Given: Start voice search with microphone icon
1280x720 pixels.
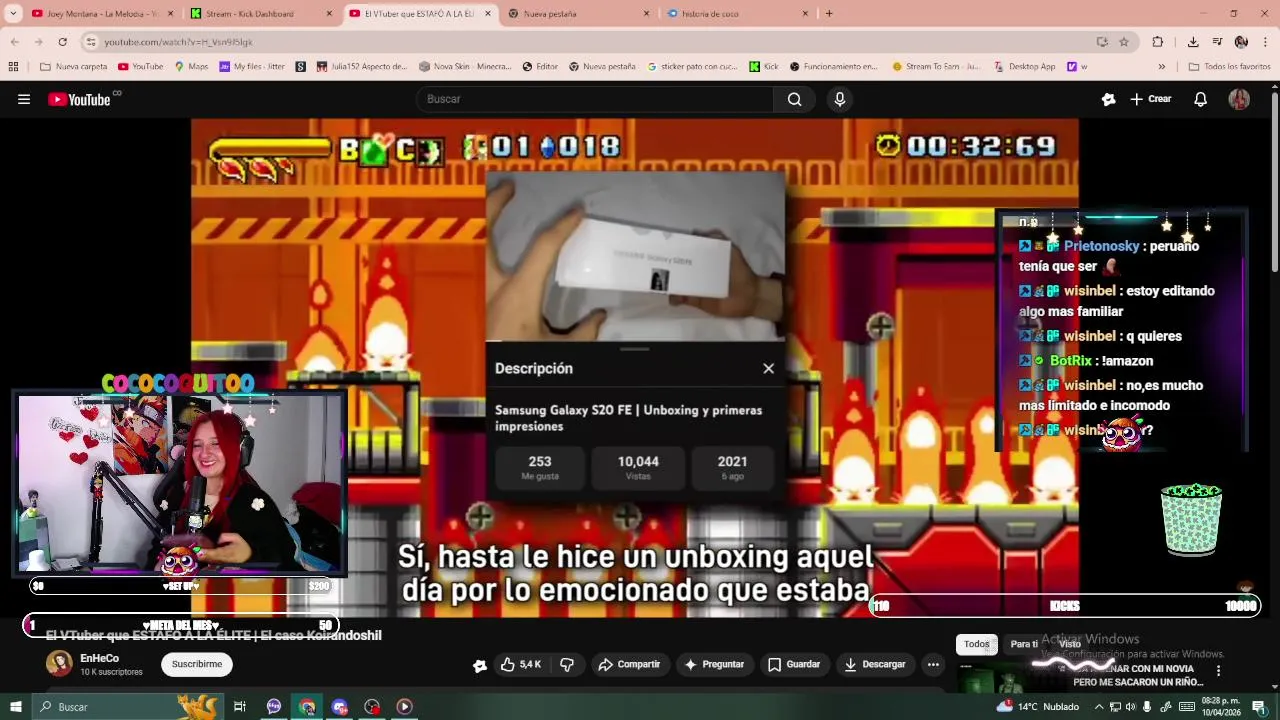Looking at the screenshot, I should coord(840,99).
